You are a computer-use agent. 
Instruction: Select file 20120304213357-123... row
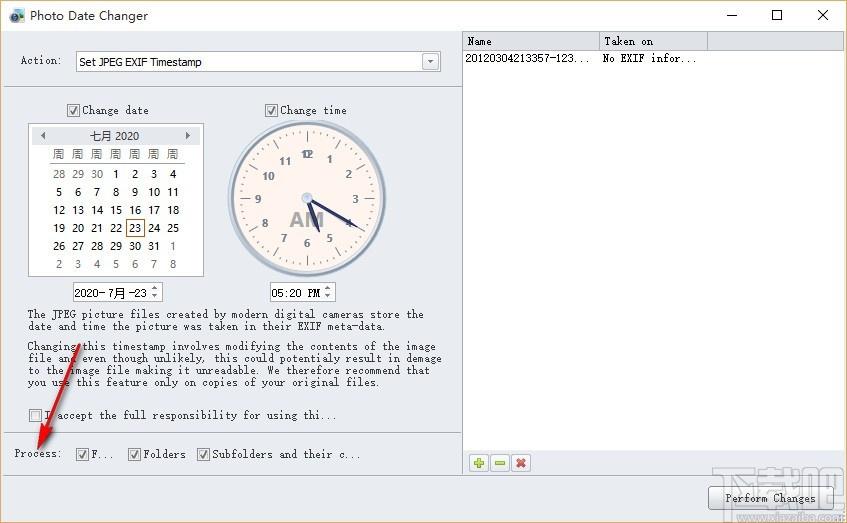[x=527, y=58]
